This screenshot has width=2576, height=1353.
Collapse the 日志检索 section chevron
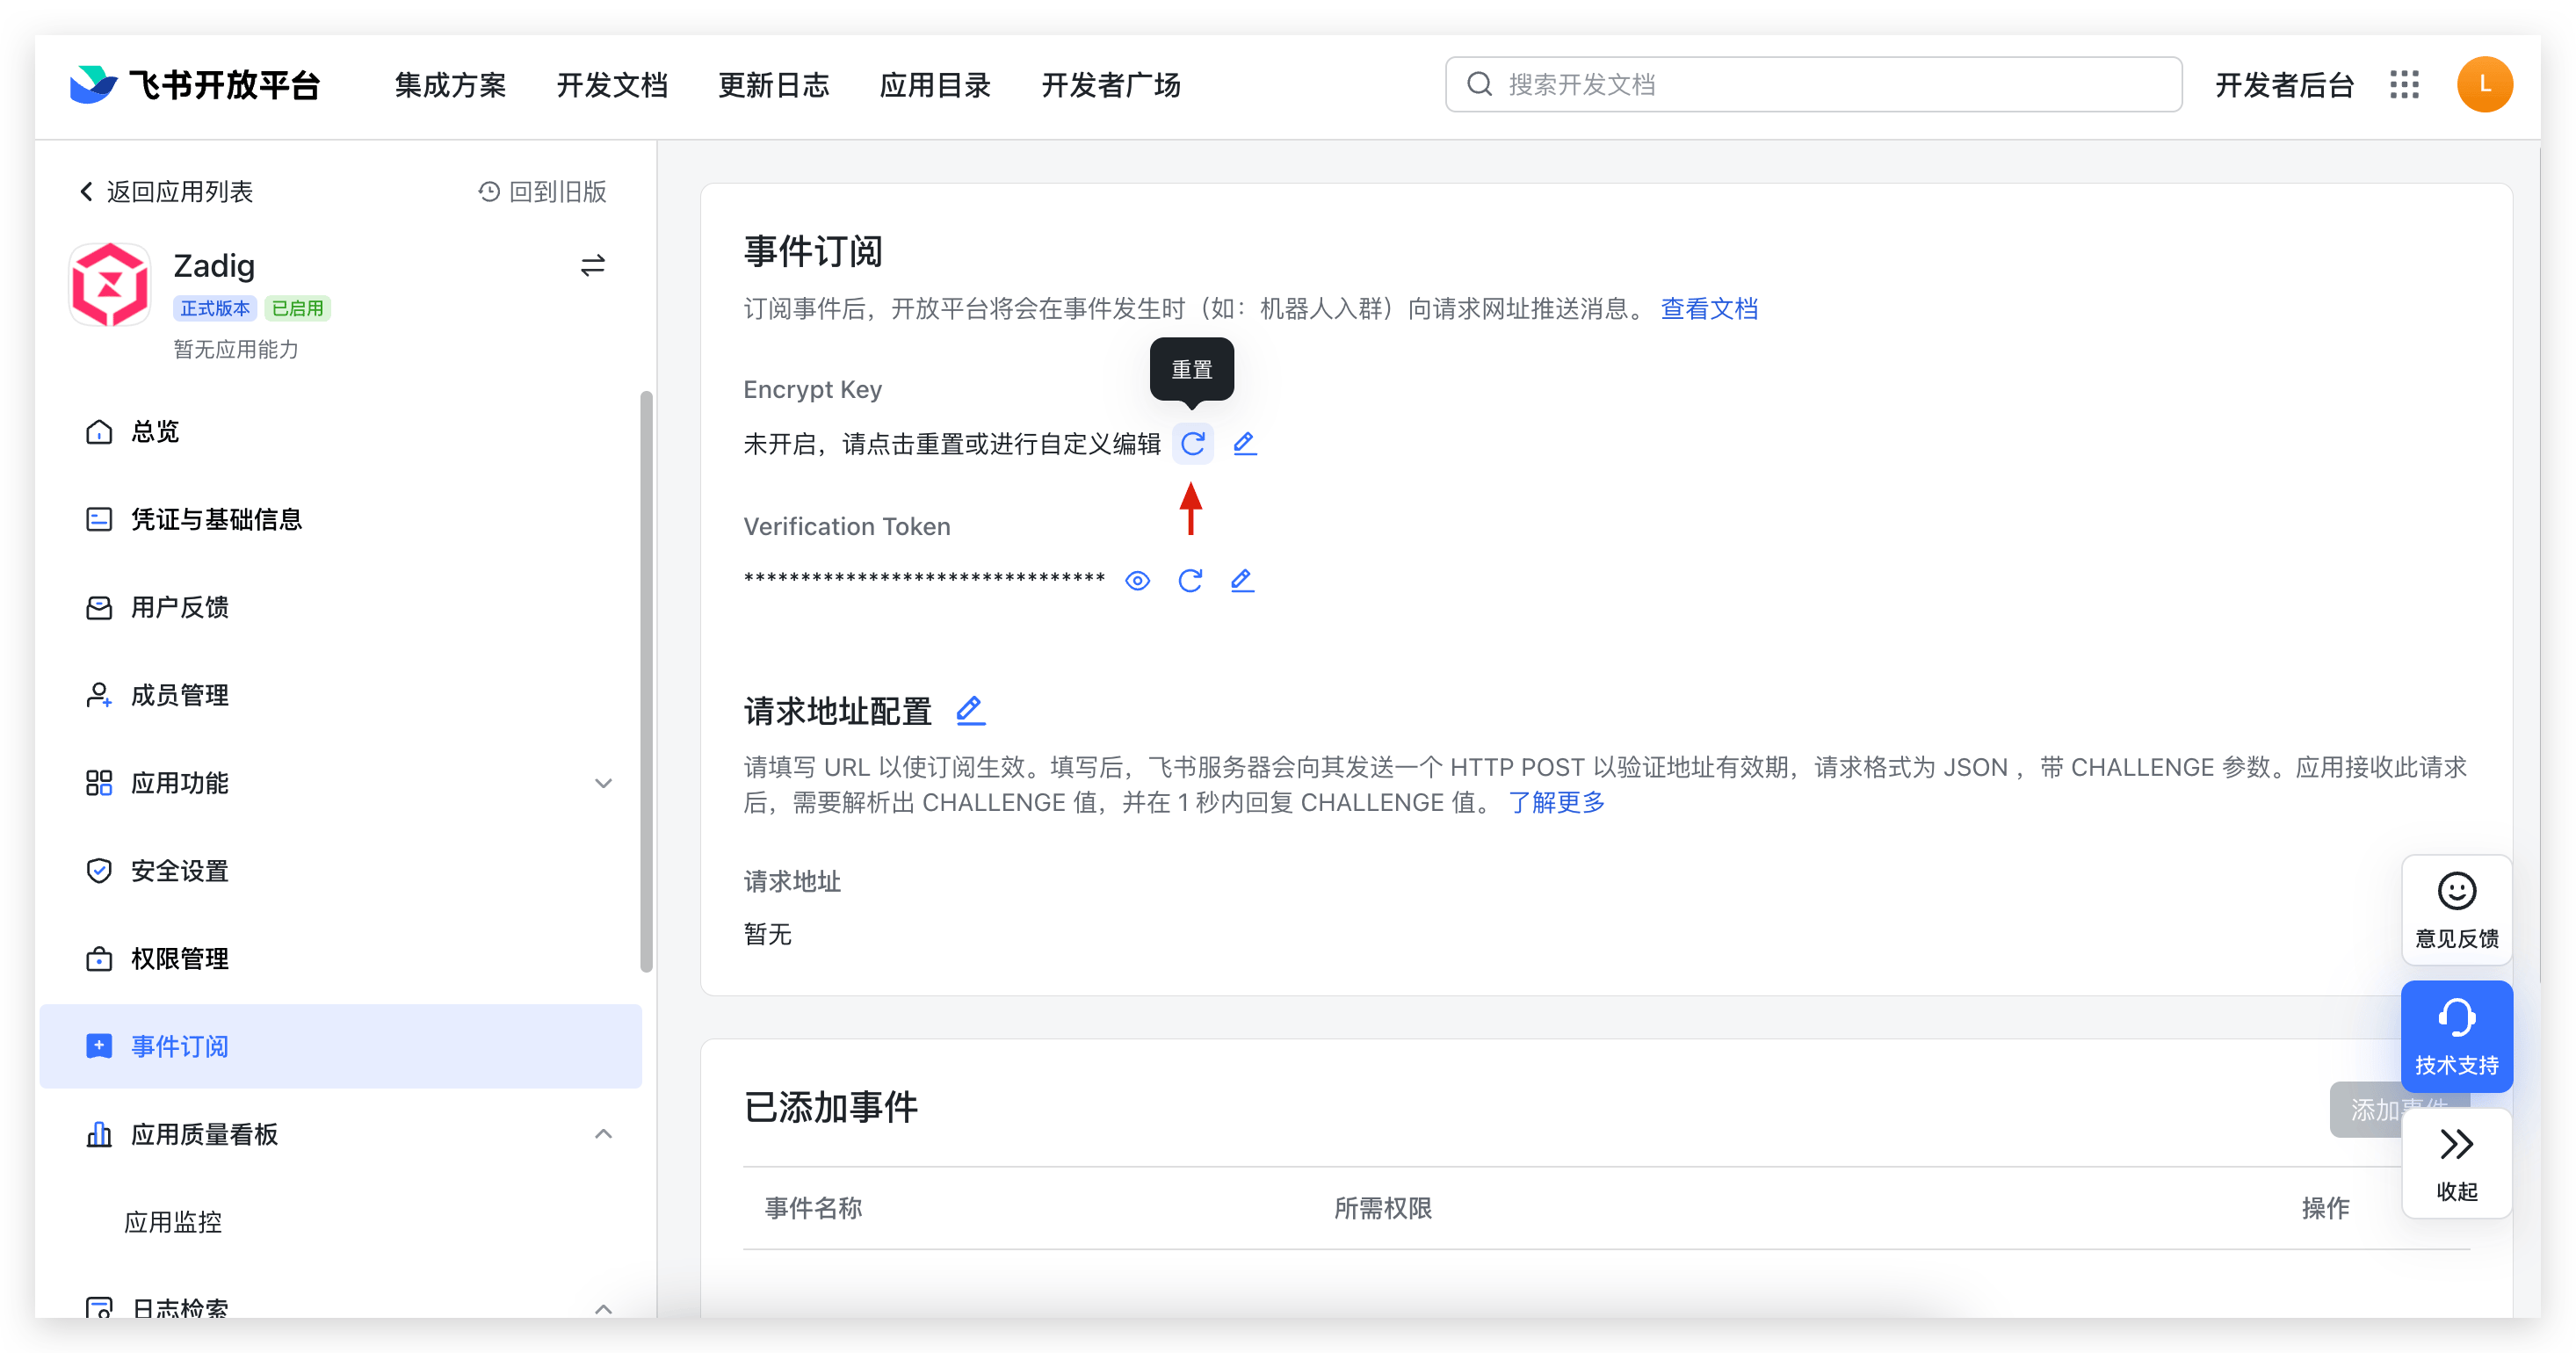coord(603,1308)
